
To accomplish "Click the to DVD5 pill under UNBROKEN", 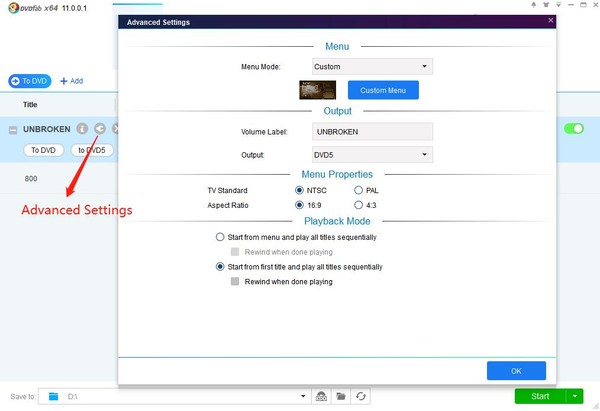I will 92,150.
